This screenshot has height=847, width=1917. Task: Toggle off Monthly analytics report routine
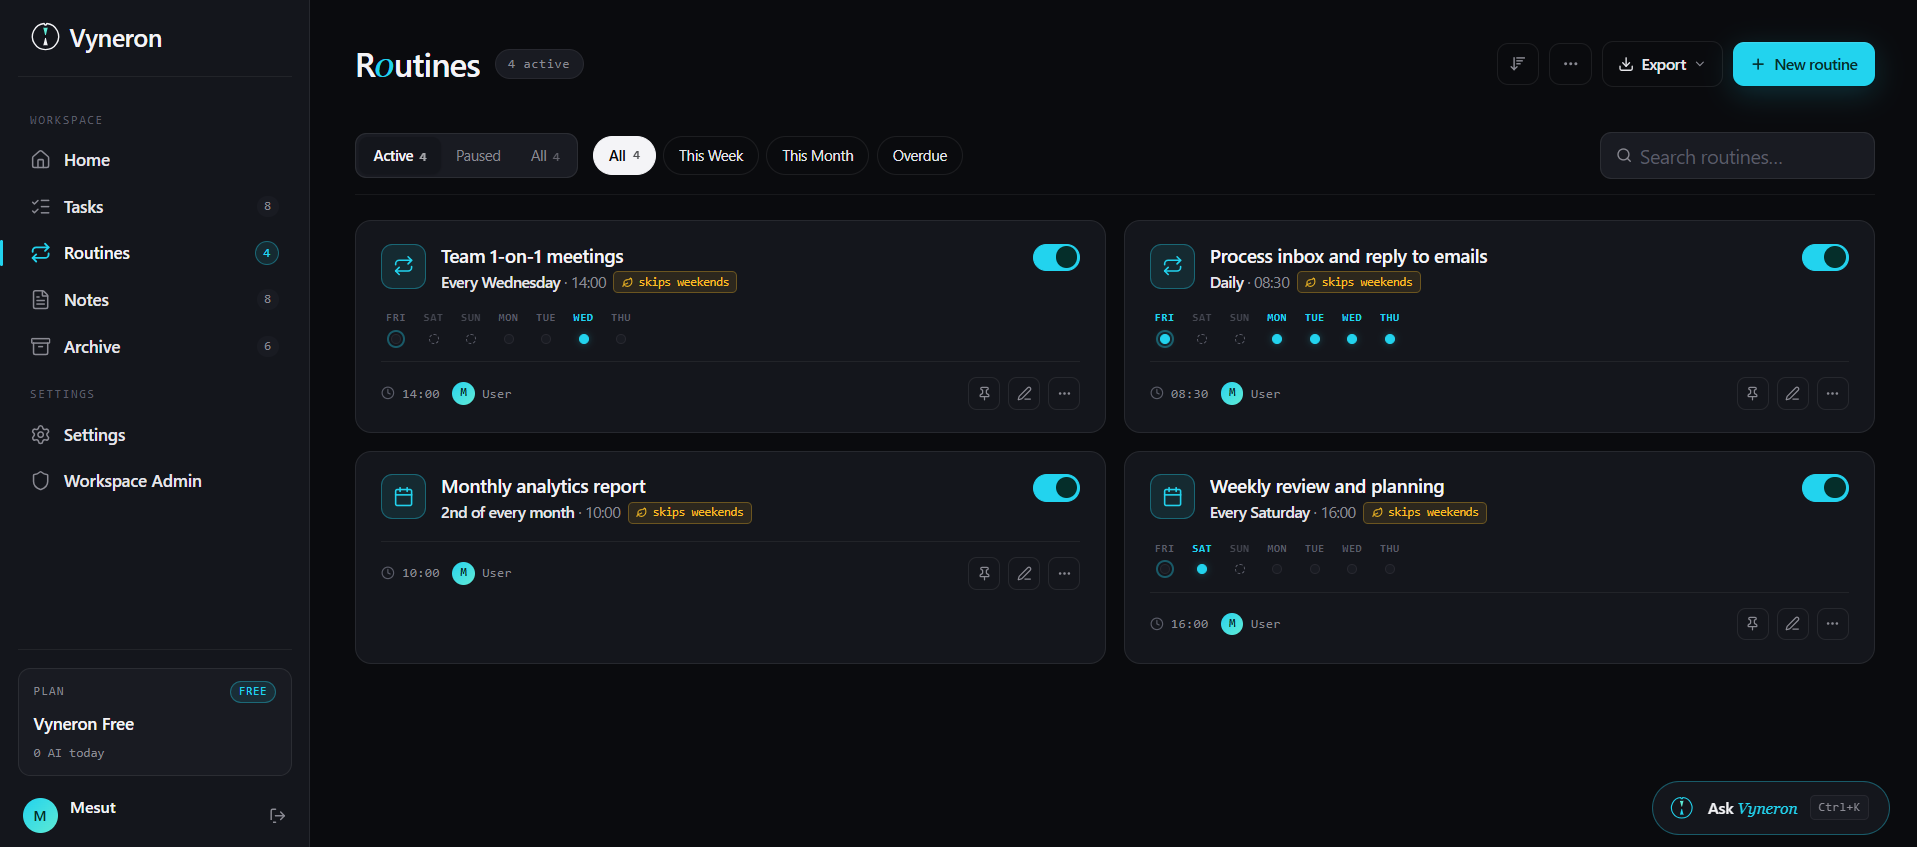1056,488
